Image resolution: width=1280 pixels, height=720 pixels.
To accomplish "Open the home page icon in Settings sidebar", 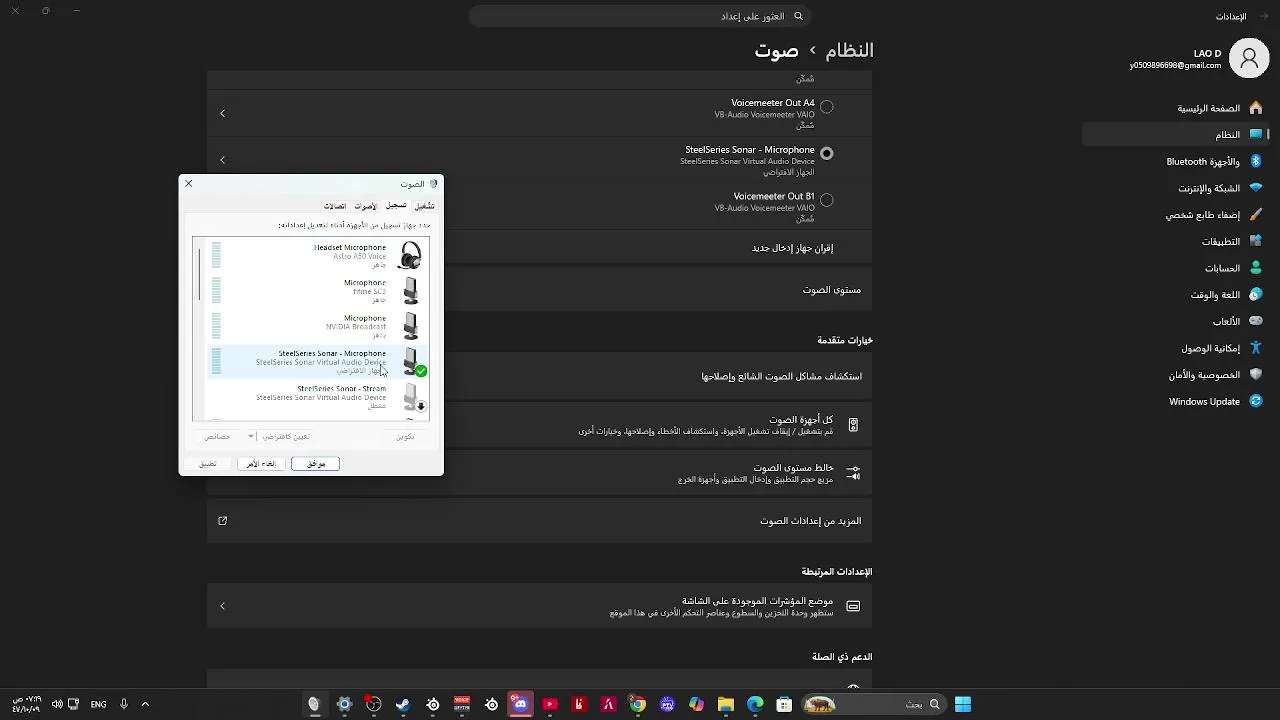I will point(1256,108).
